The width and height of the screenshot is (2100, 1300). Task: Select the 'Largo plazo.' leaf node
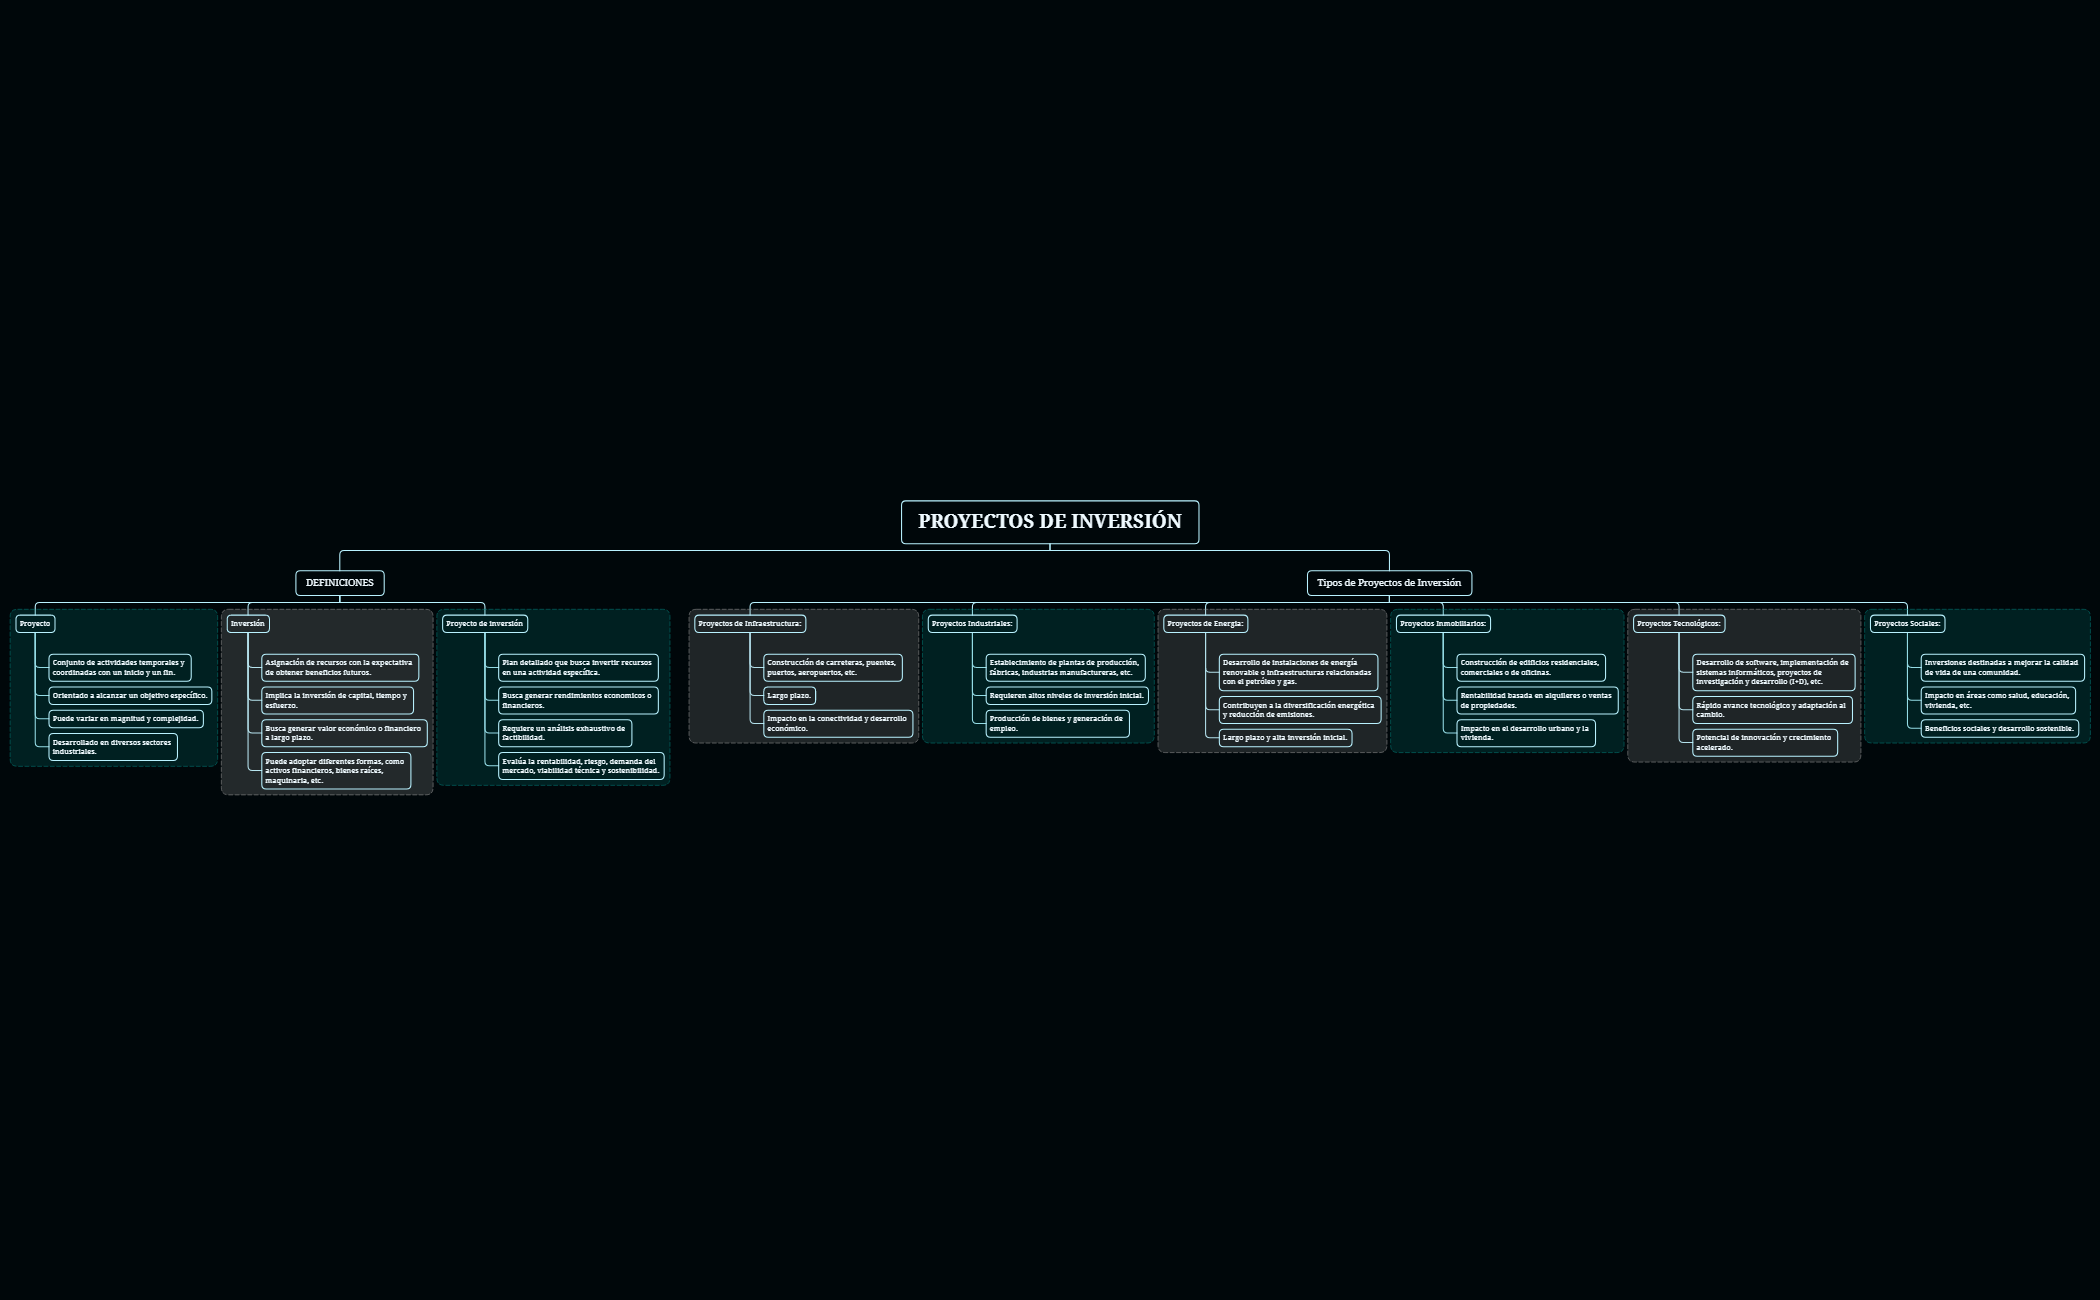788,696
